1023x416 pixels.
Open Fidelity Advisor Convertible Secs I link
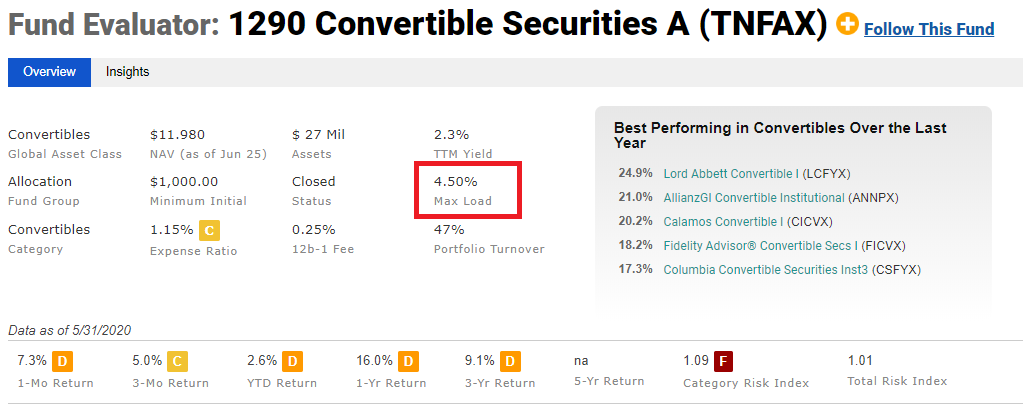pyautogui.click(x=761, y=246)
